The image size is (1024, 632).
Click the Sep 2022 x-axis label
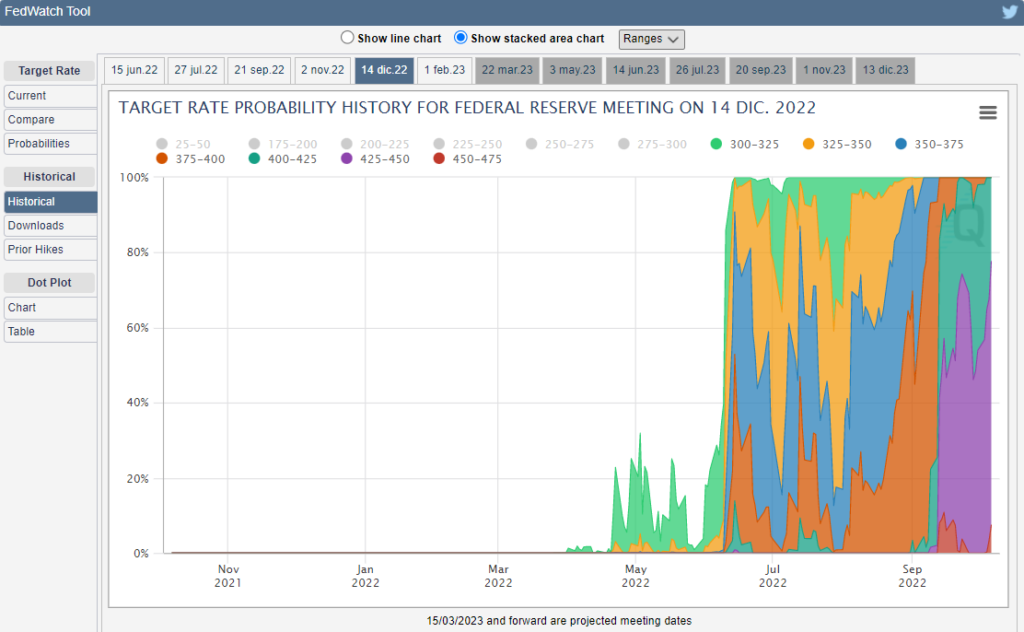[912, 576]
